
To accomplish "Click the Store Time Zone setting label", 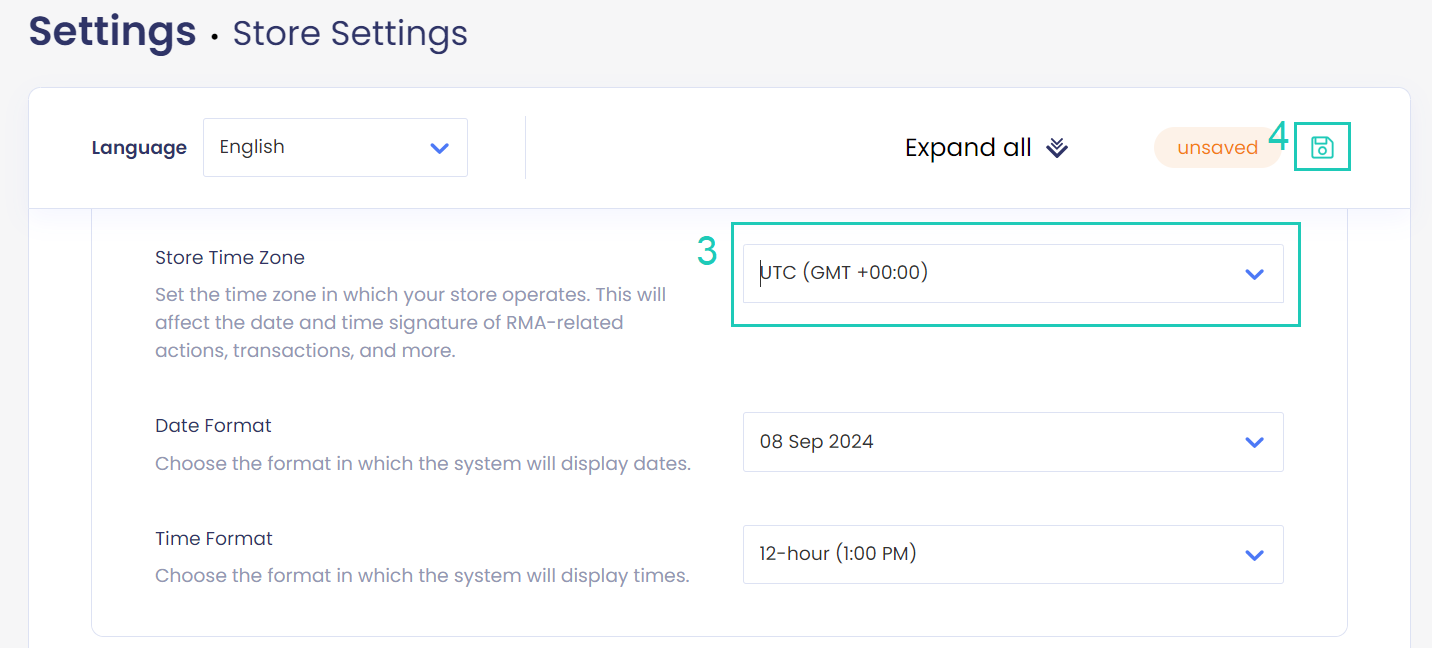I will [230, 258].
